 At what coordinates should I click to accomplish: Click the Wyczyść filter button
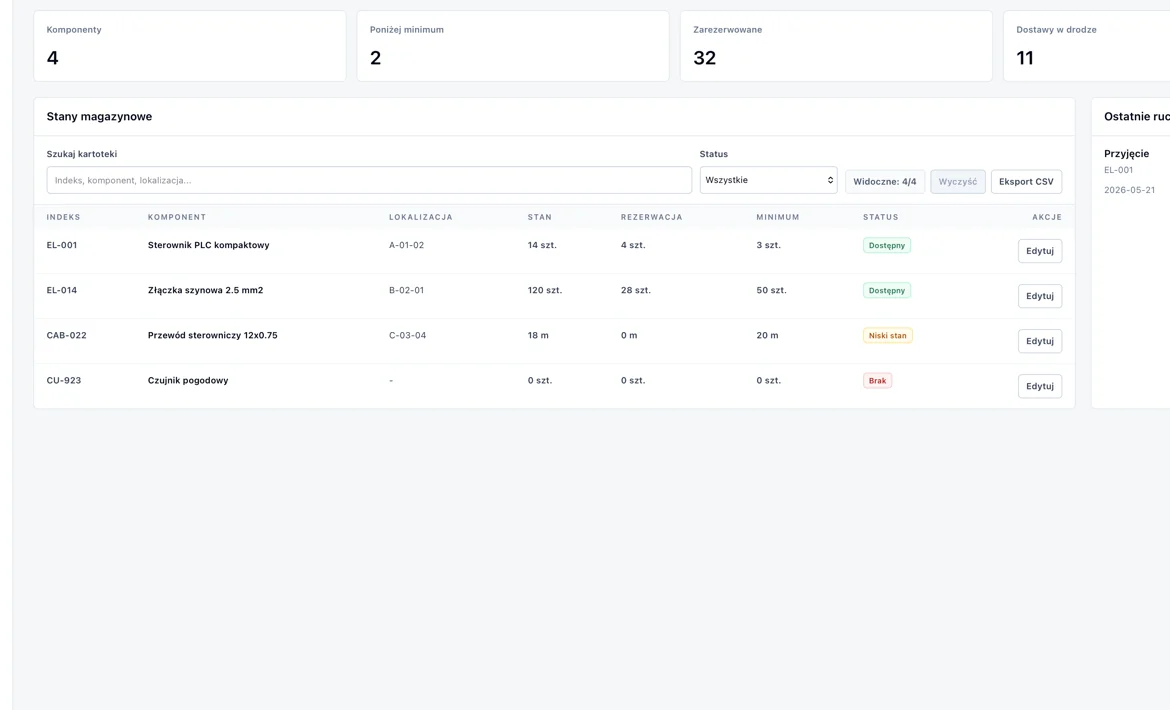tap(957, 181)
